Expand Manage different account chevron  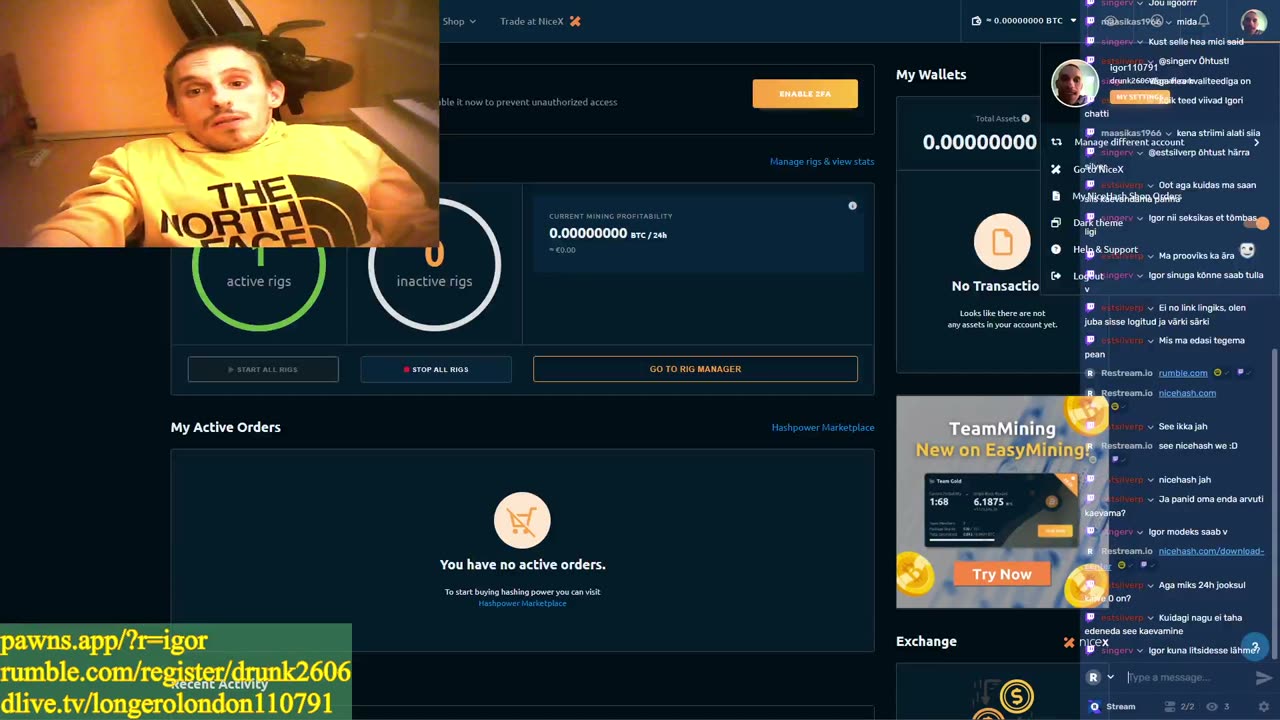1257,142
